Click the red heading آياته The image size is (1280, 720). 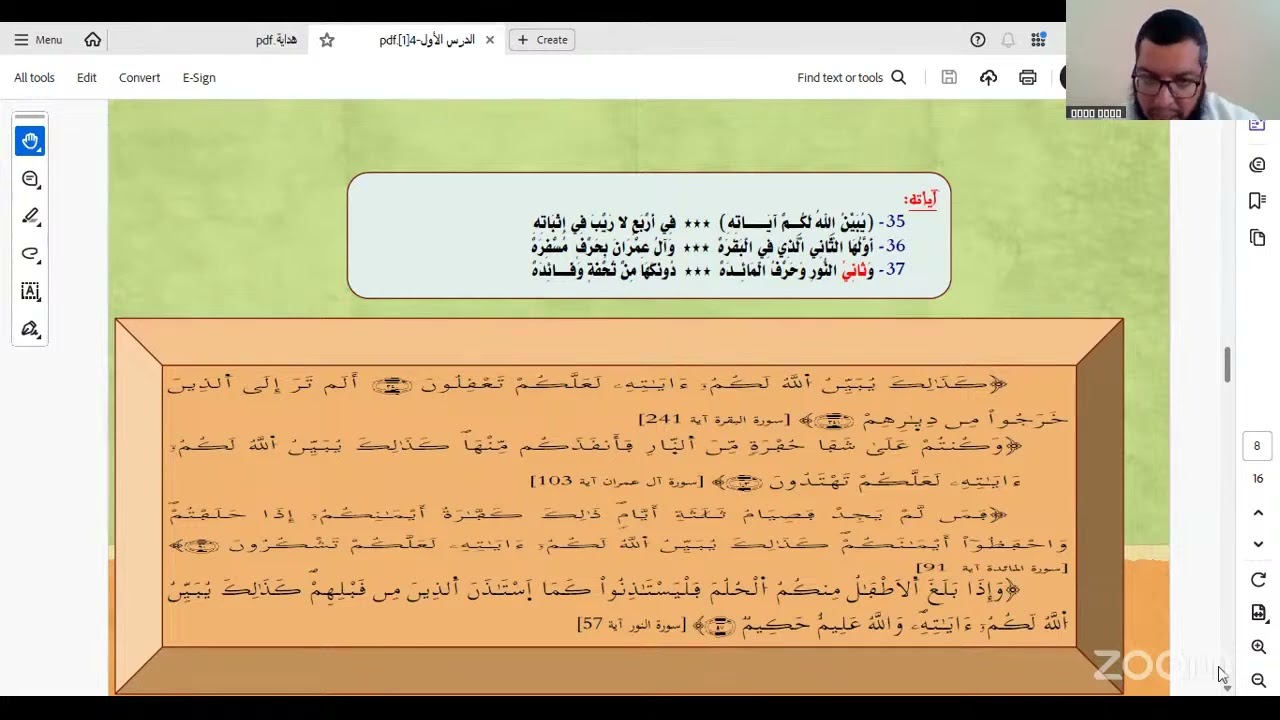(920, 199)
